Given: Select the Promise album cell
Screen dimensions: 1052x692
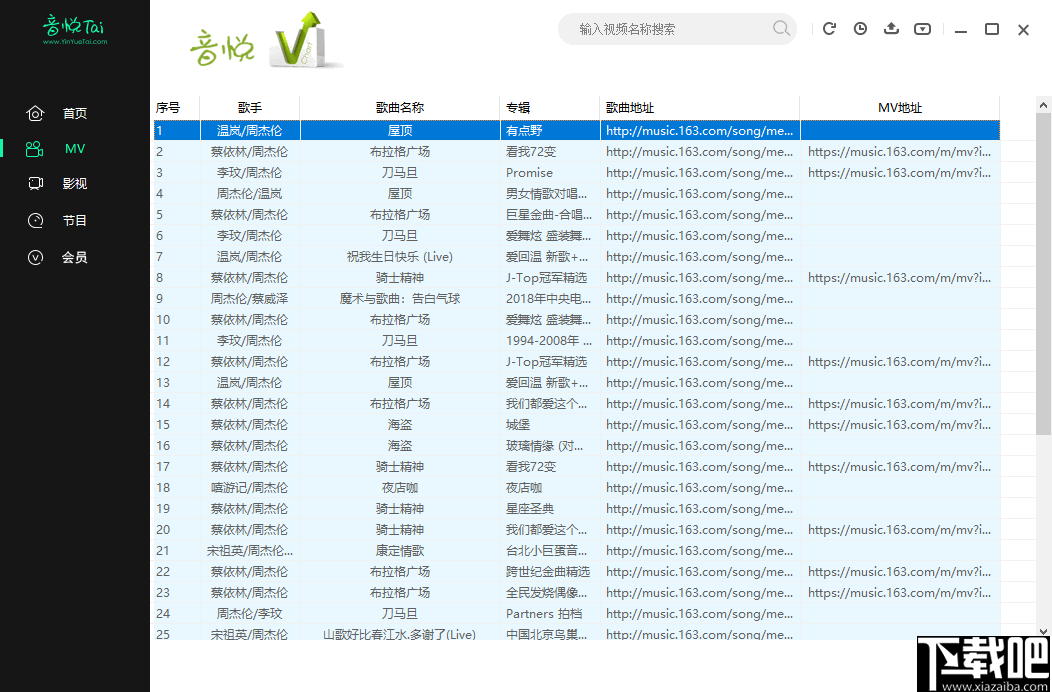Looking at the screenshot, I should 550,172.
